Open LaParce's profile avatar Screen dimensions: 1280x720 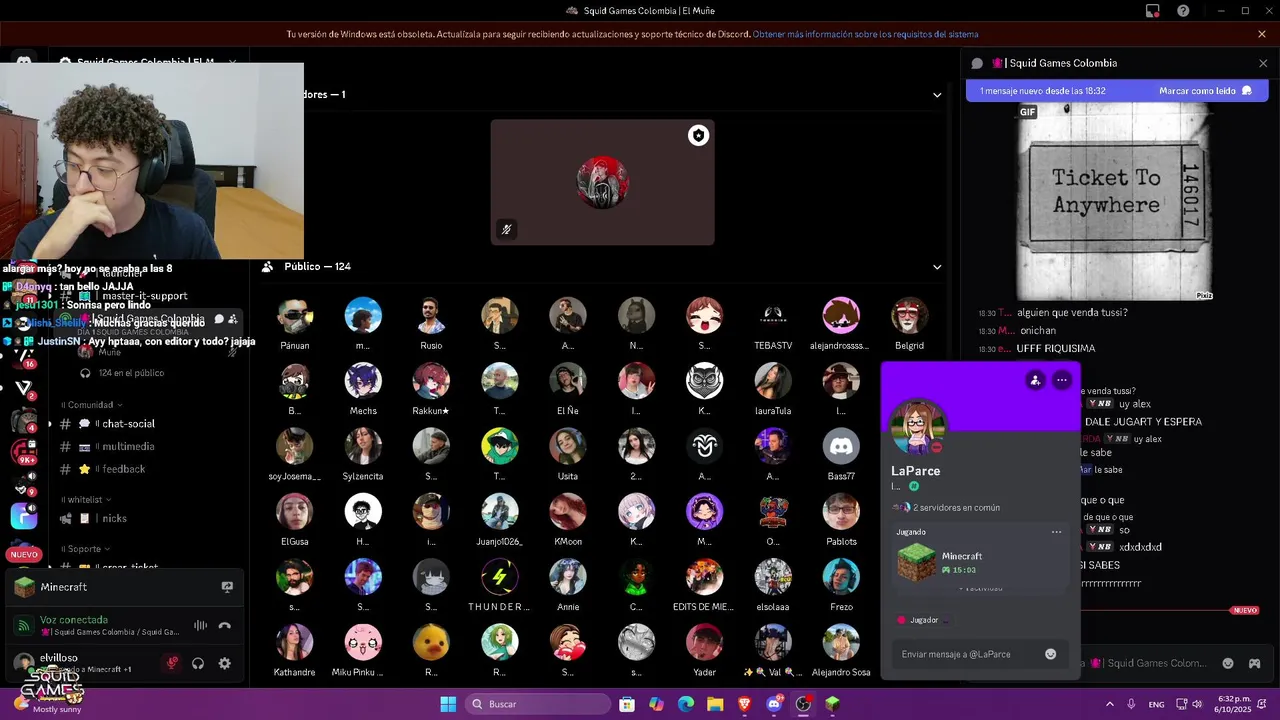click(x=917, y=427)
